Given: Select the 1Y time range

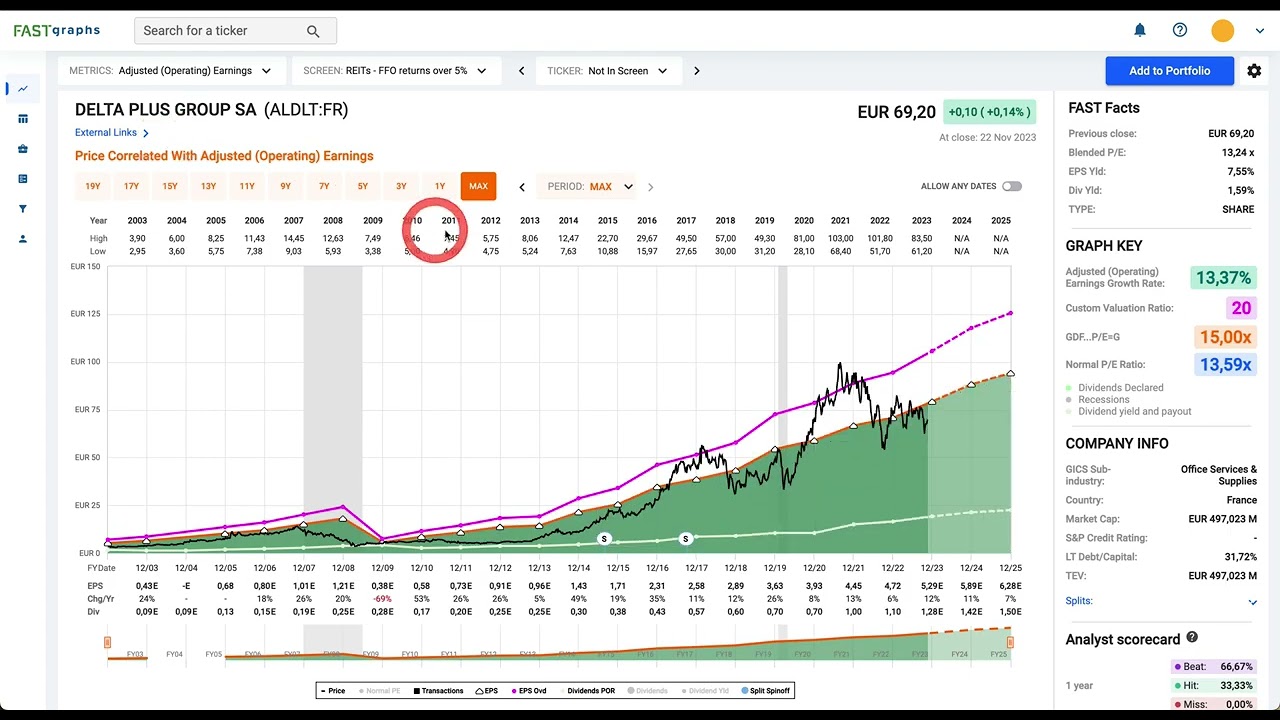Looking at the screenshot, I should pos(440,186).
